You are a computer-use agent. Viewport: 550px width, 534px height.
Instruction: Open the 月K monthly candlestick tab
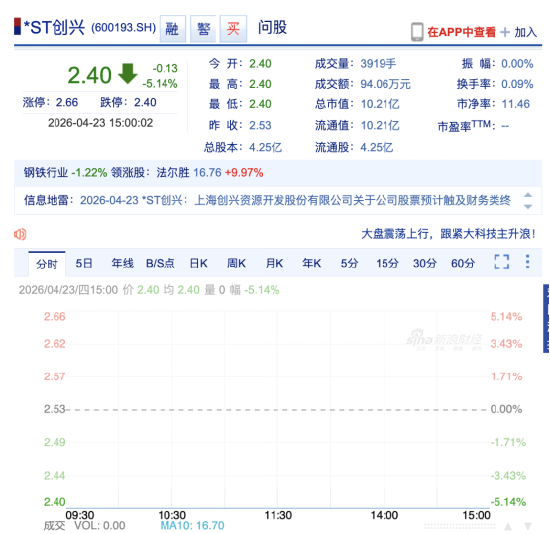274,263
